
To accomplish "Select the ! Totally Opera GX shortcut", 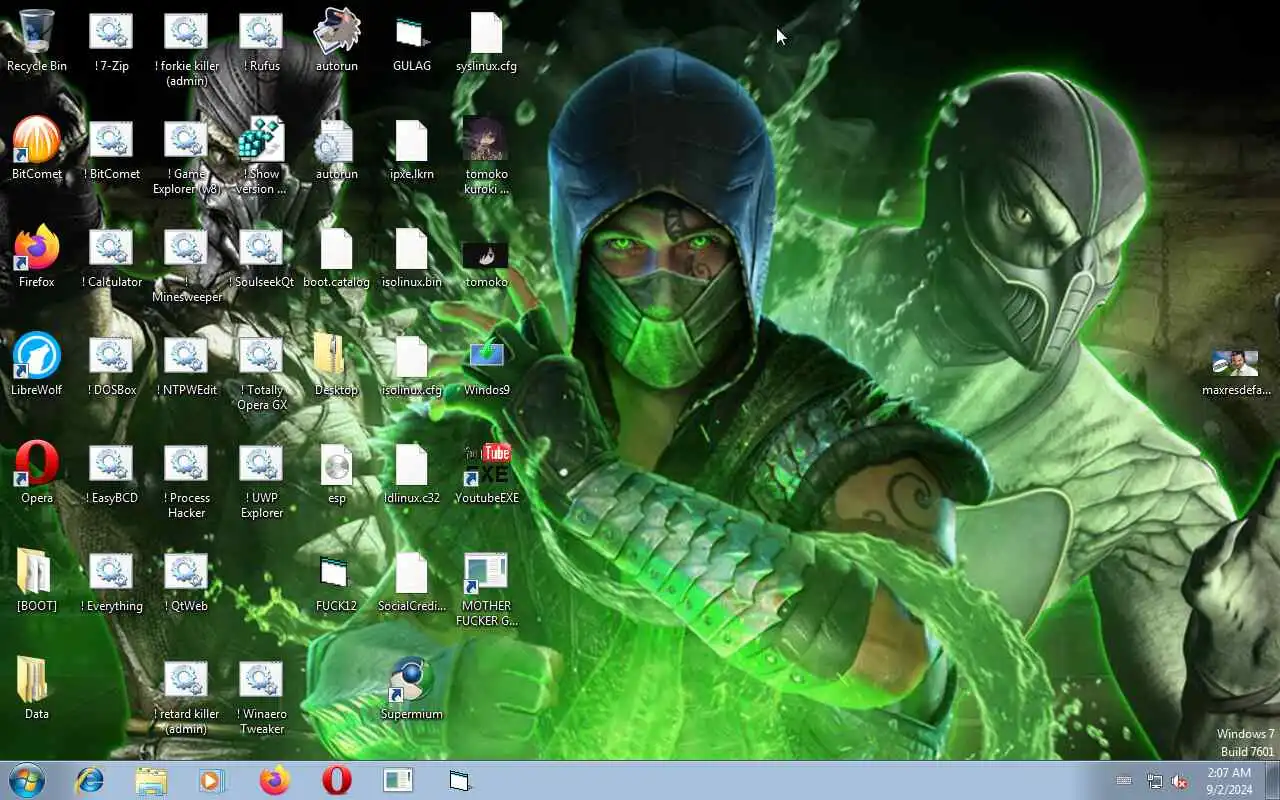I will click(261, 373).
